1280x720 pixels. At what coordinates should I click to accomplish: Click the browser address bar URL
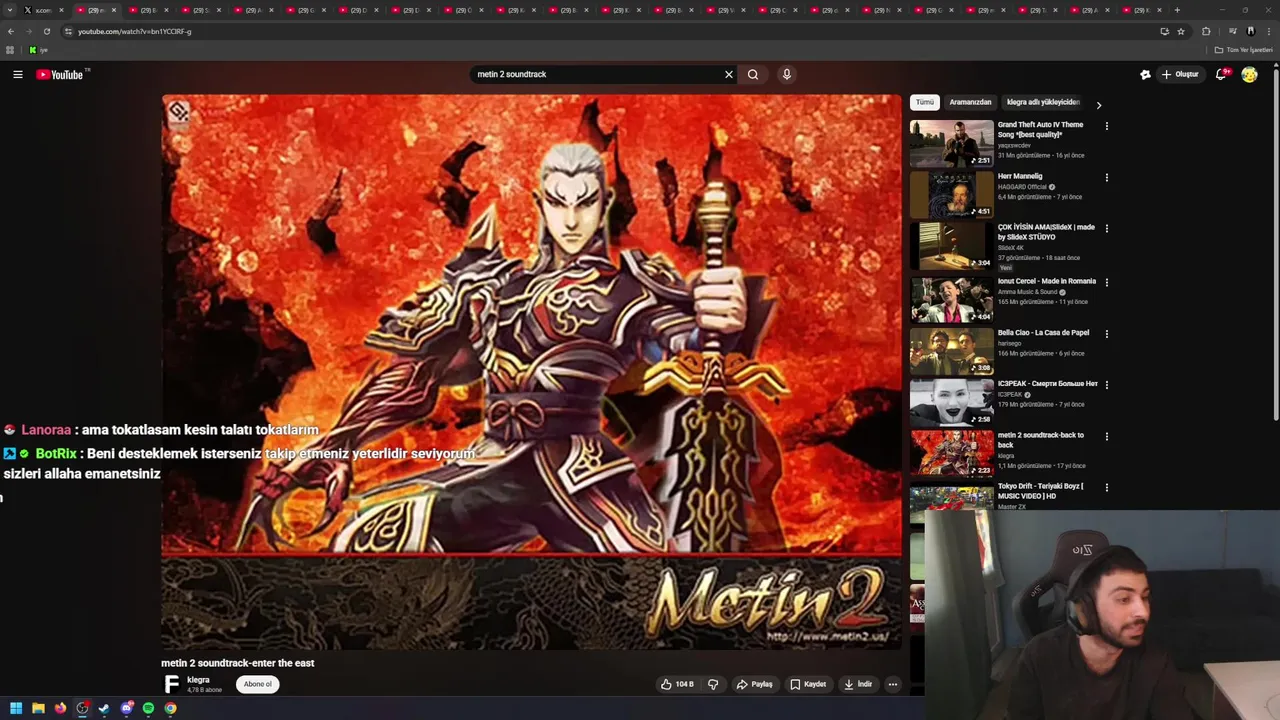(134, 31)
